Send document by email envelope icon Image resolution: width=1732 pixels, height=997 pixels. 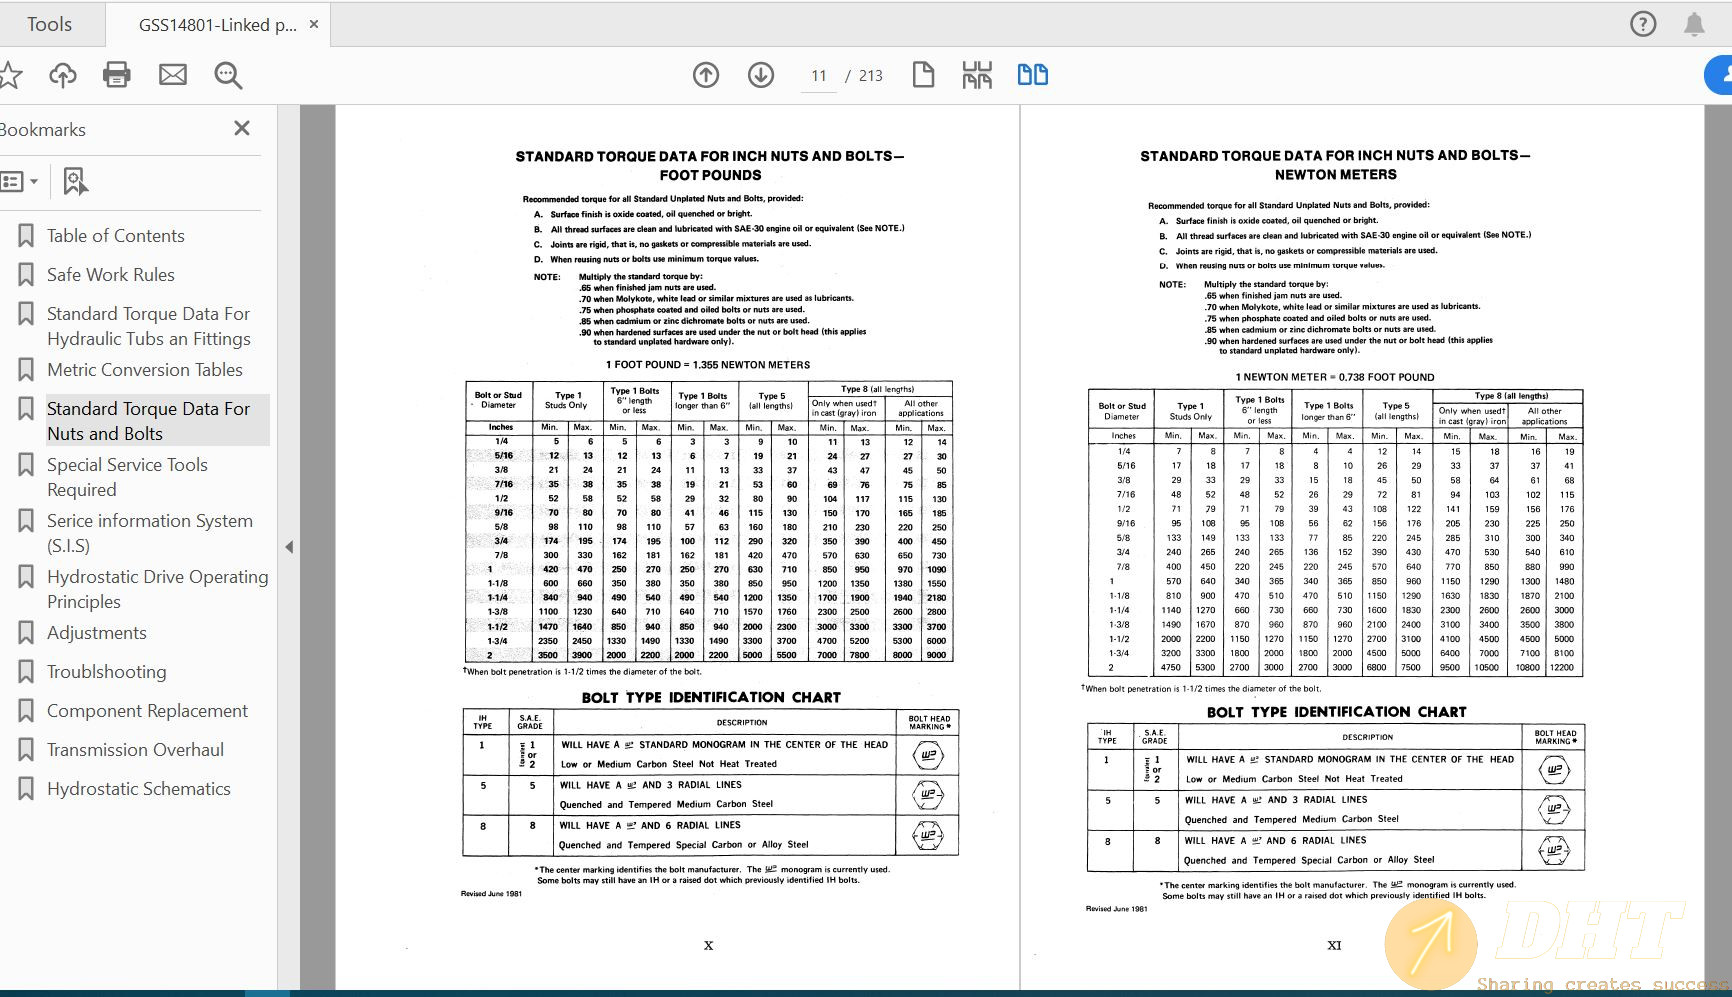pyautogui.click(x=173, y=75)
